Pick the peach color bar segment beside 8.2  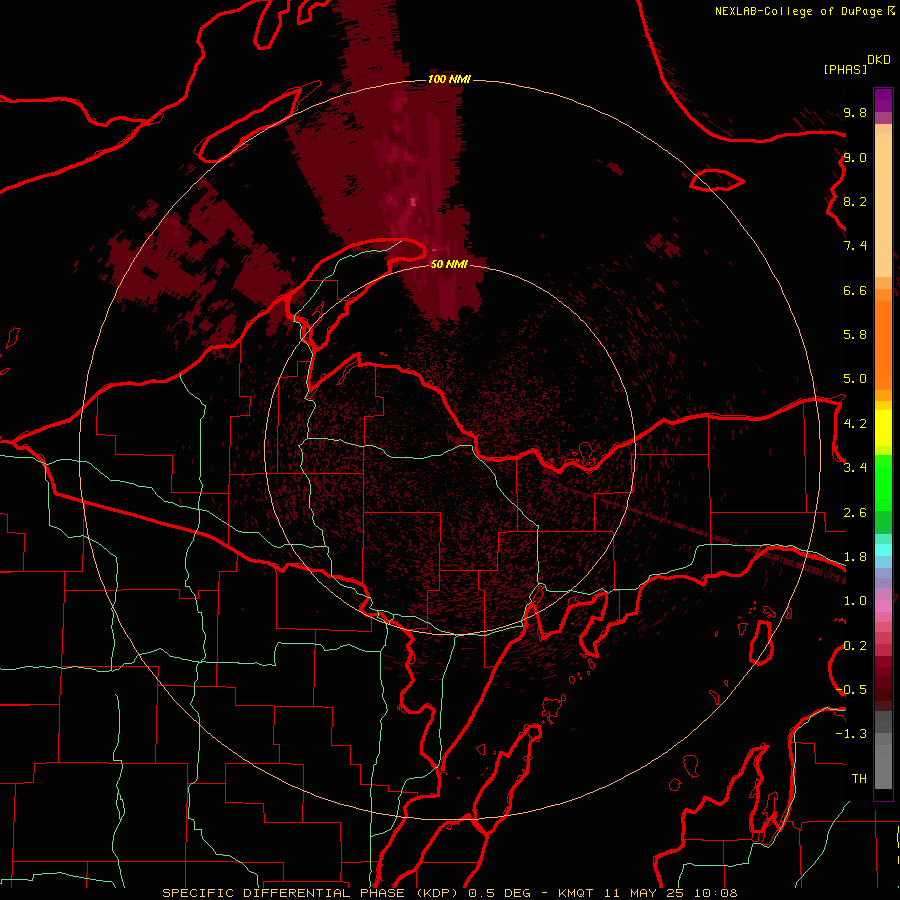point(883,205)
